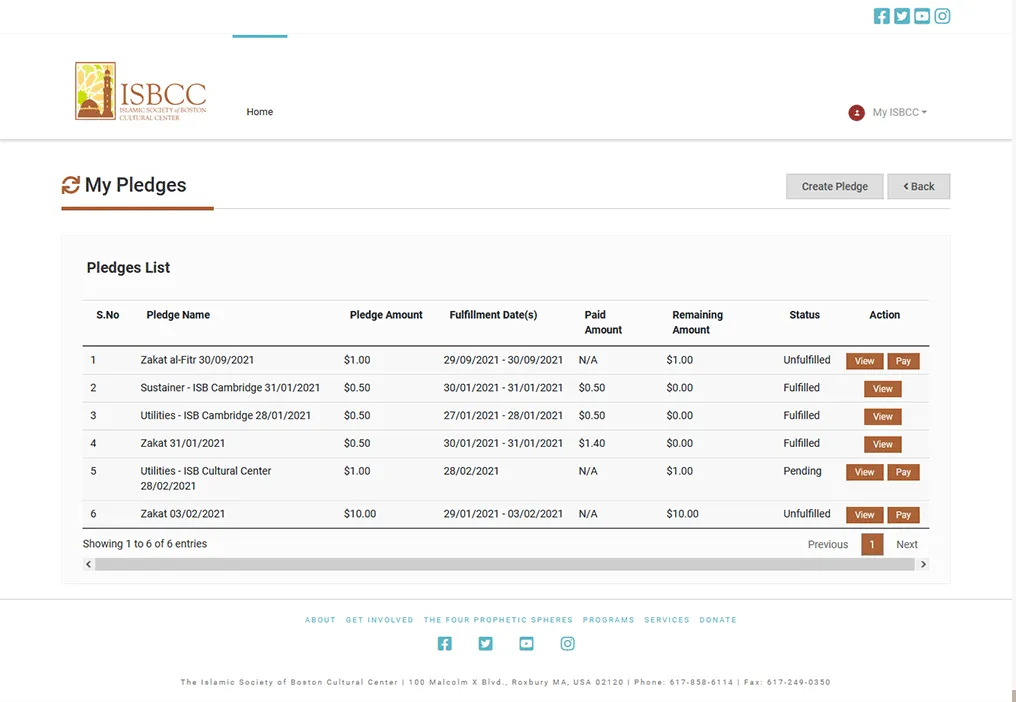Sort by Remaining Amount column header
Image resolution: width=1016 pixels, height=702 pixels.
(x=697, y=322)
